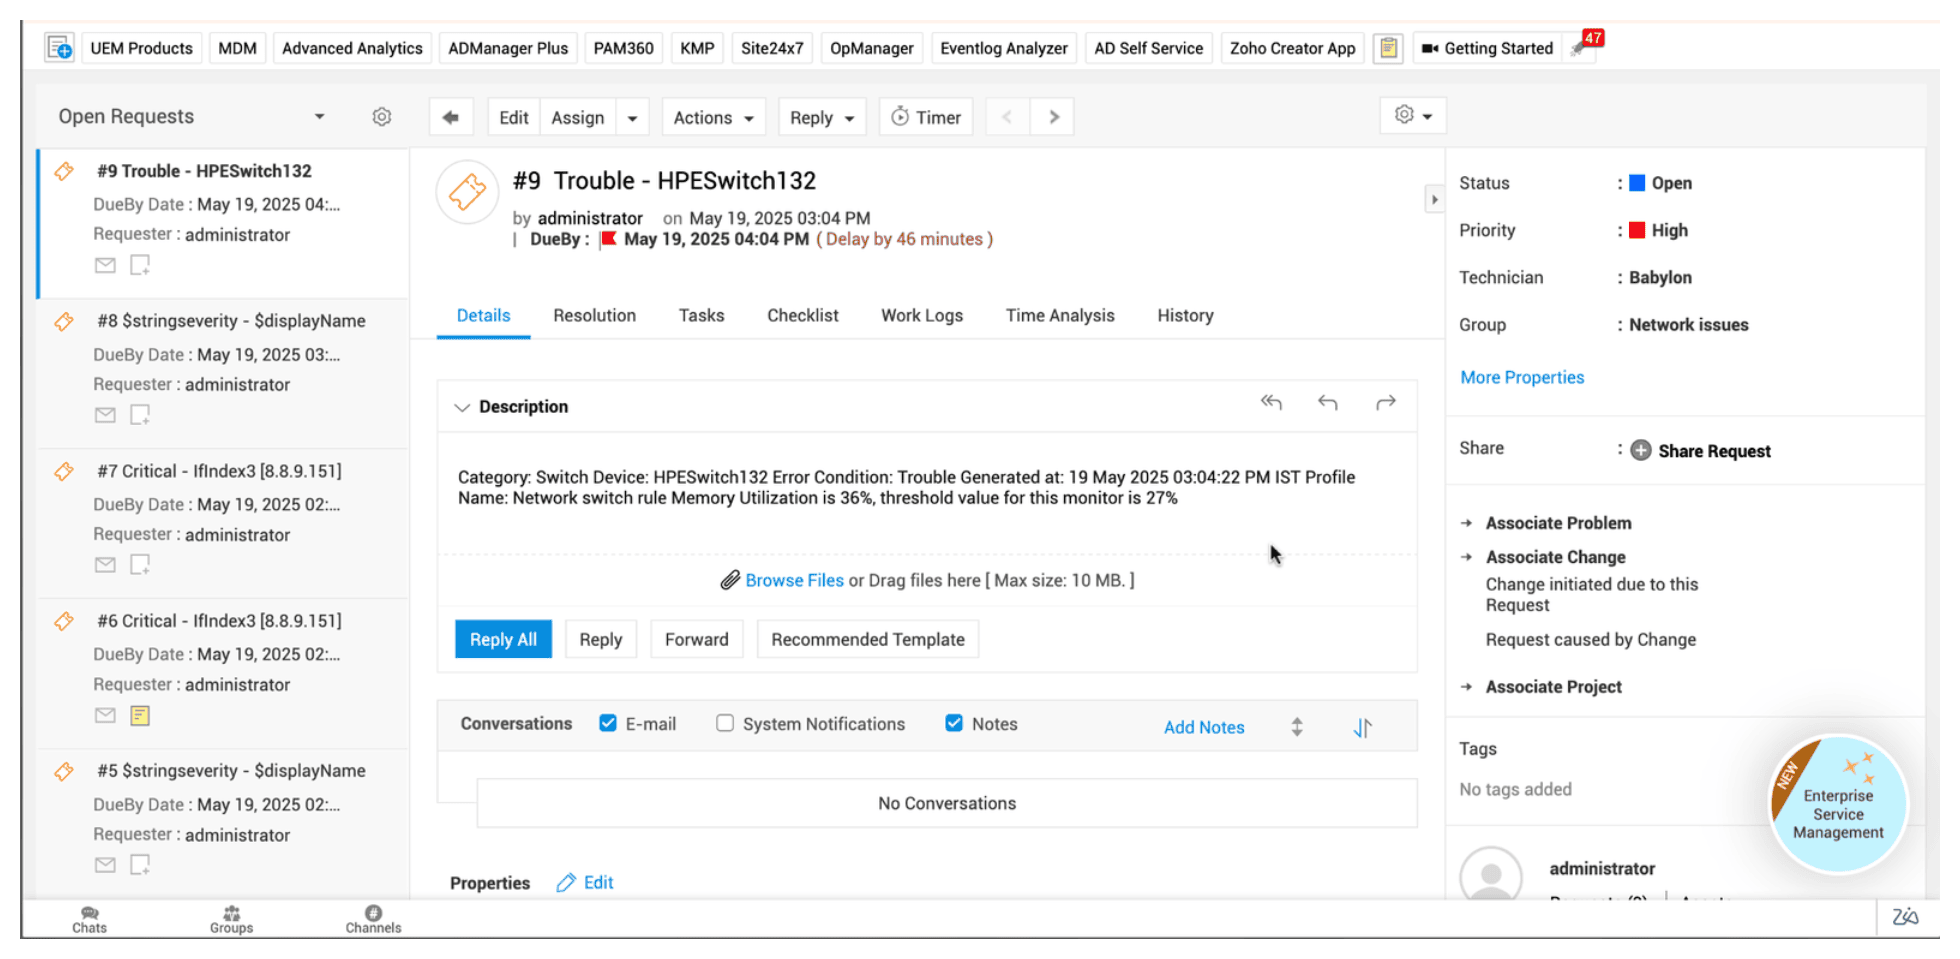
Task: Click the add-note icon under request #8
Action: tap(140, 415)
